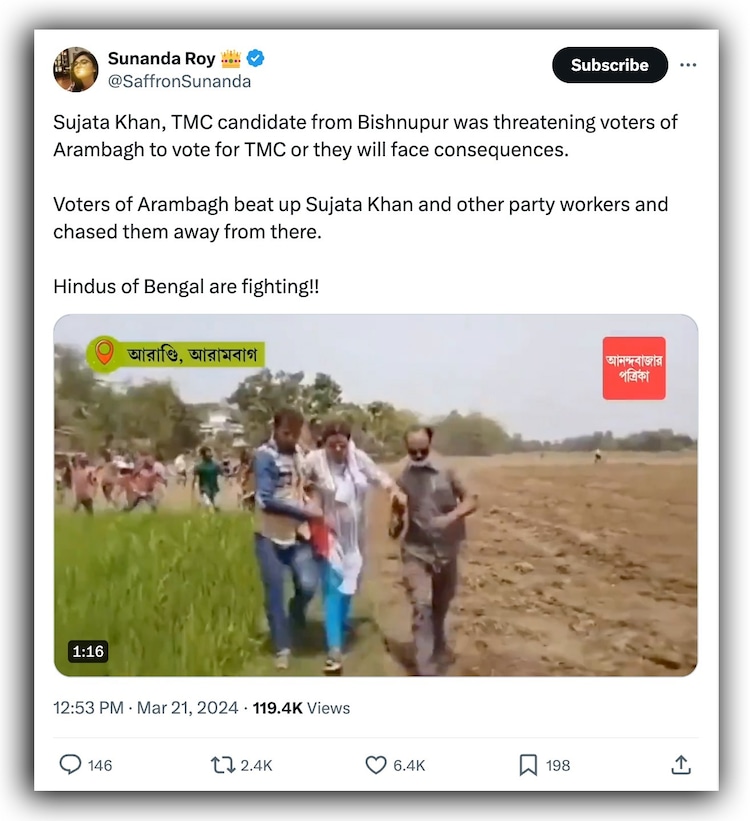Screen dimensions: 750x821
Task: Click the 1:16 video duration badge
Action: [x=88, y=651]
